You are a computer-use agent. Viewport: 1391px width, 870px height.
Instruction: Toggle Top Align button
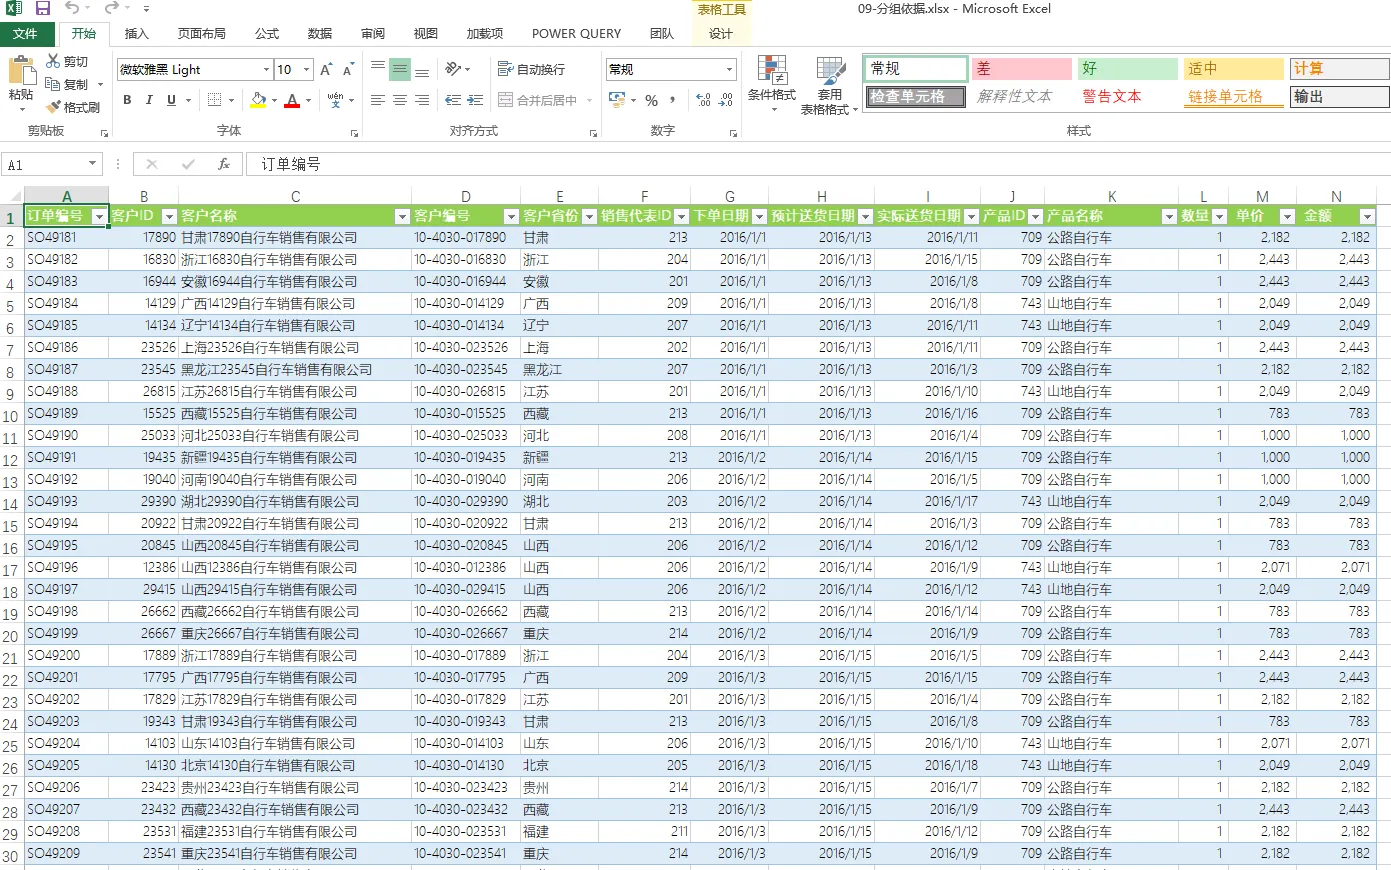(x=378, y=69)
